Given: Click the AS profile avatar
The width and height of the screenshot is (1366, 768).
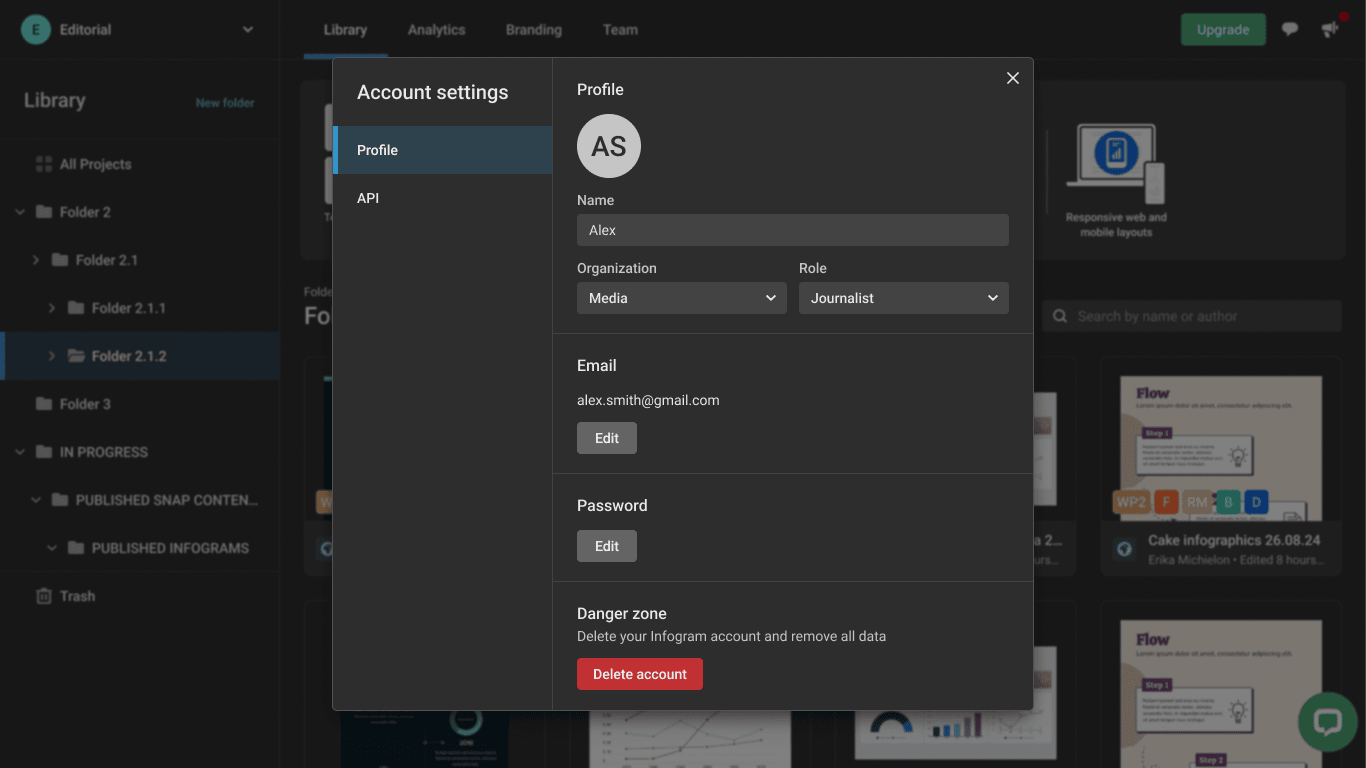Looking at the screenshot, I should pyautogui.click(x=609, y=146).
